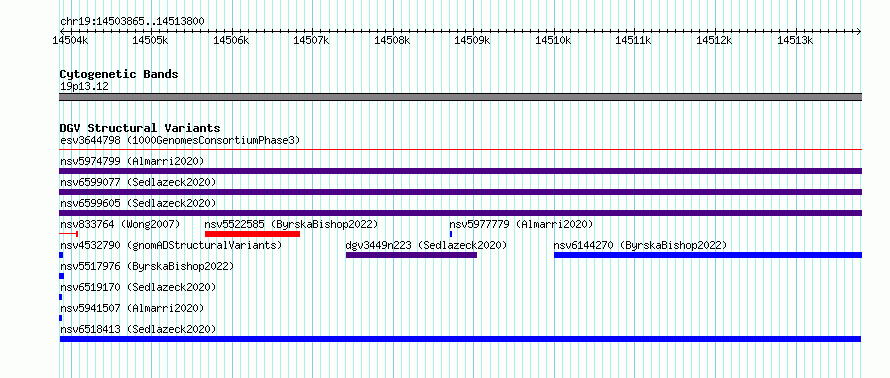
Task: Click the small blue nsv5517976 marker
Action: coord(62,276)
